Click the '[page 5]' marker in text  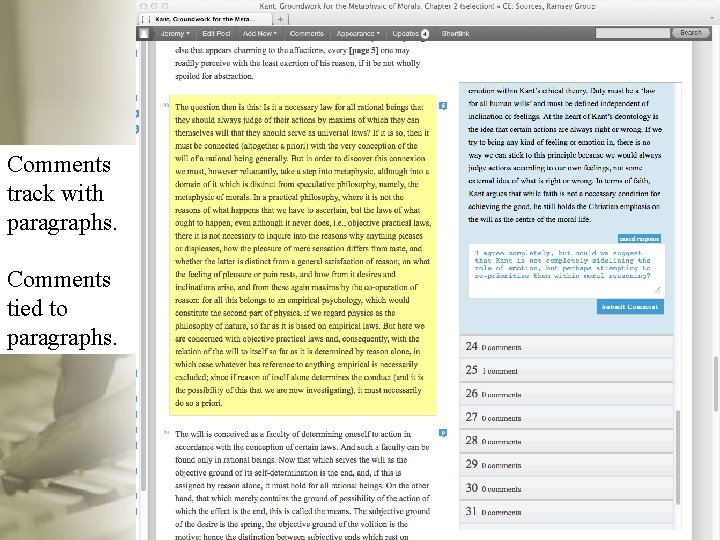(x=364, y=50)
